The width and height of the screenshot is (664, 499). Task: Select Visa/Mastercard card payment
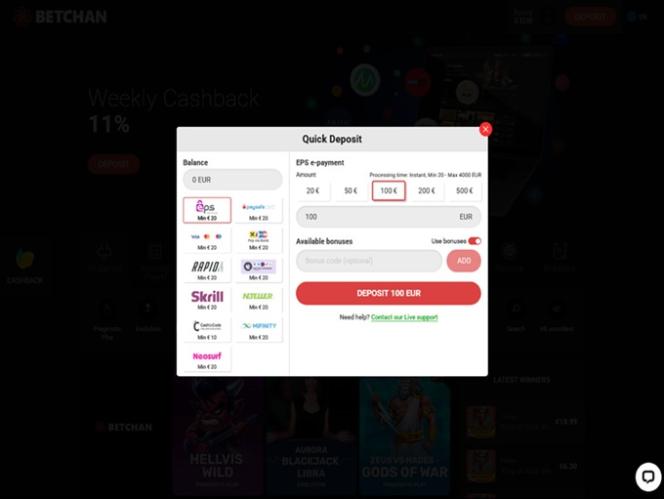[207, 240]
